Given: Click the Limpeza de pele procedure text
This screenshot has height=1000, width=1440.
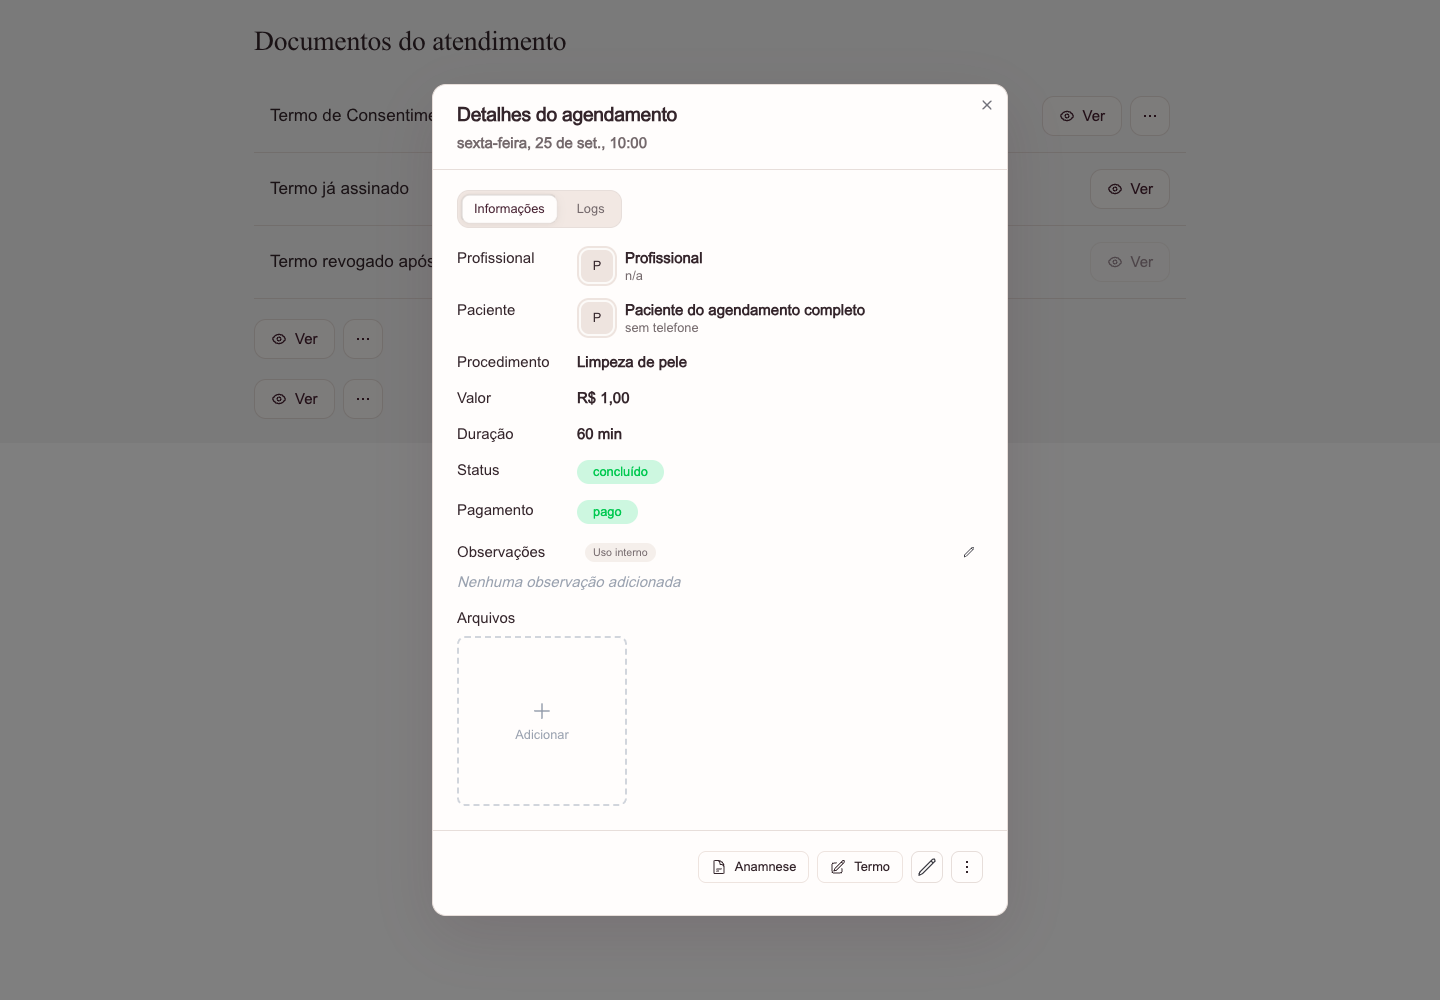Looking at the screenshot, I should (632, 362).
